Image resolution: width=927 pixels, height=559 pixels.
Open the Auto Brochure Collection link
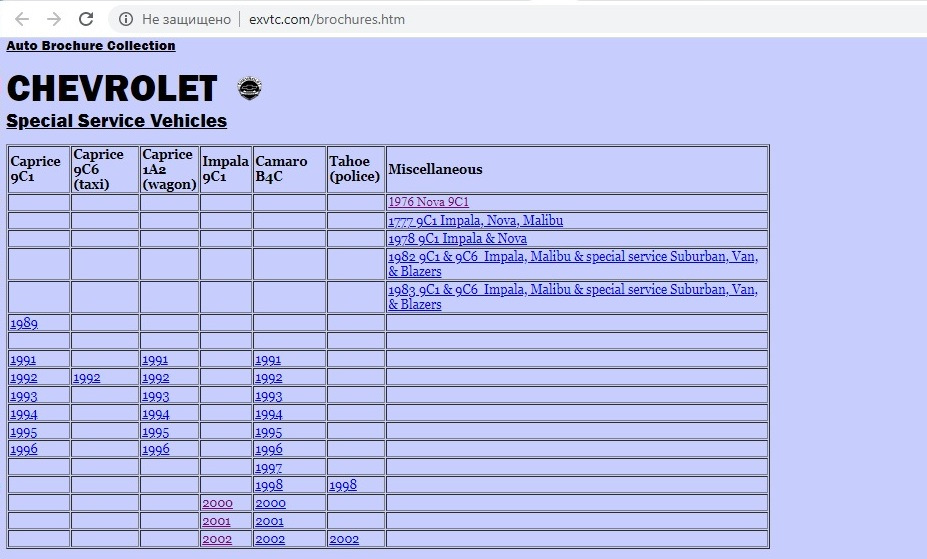pyautogui.click(x=91, y=46)
